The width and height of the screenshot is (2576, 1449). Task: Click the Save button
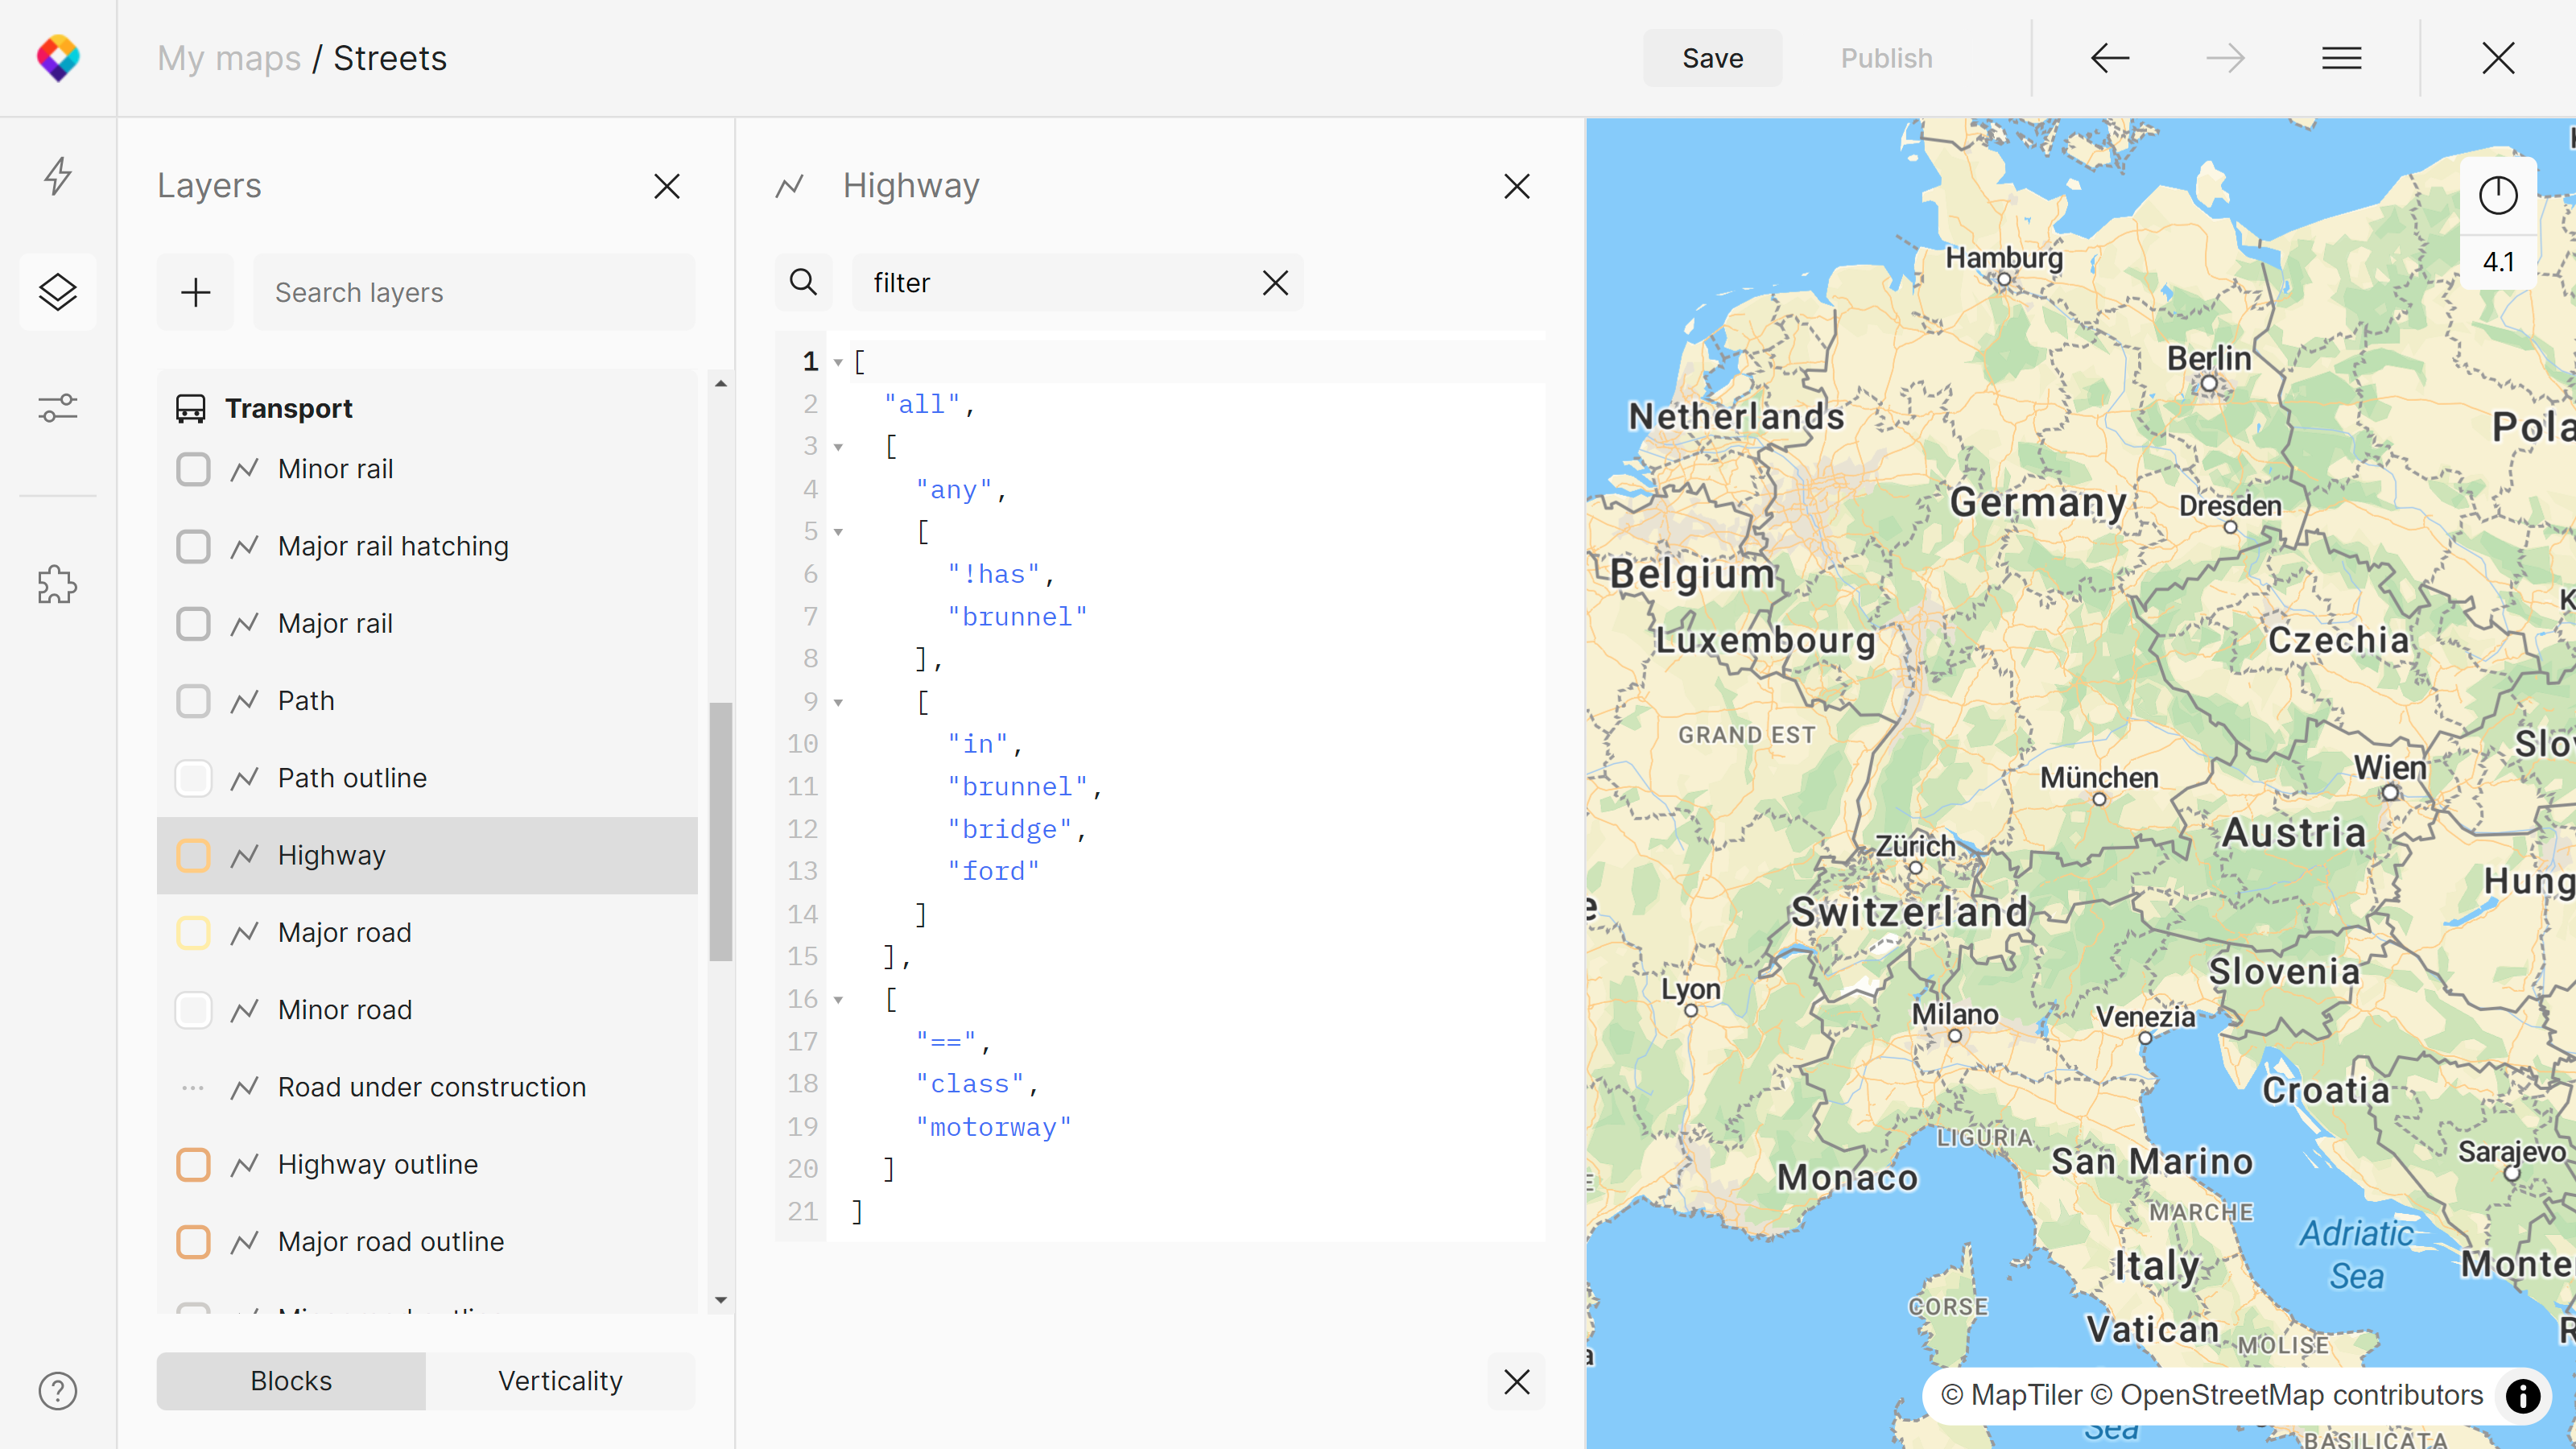coord(1712,58)
